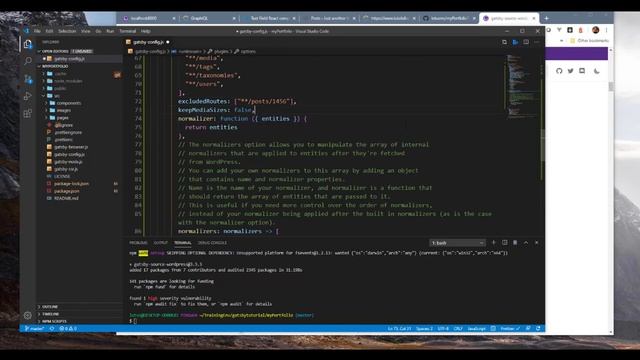Click the GitHub icon on the browser page
The image size is (640, 360).
(559, 71)
